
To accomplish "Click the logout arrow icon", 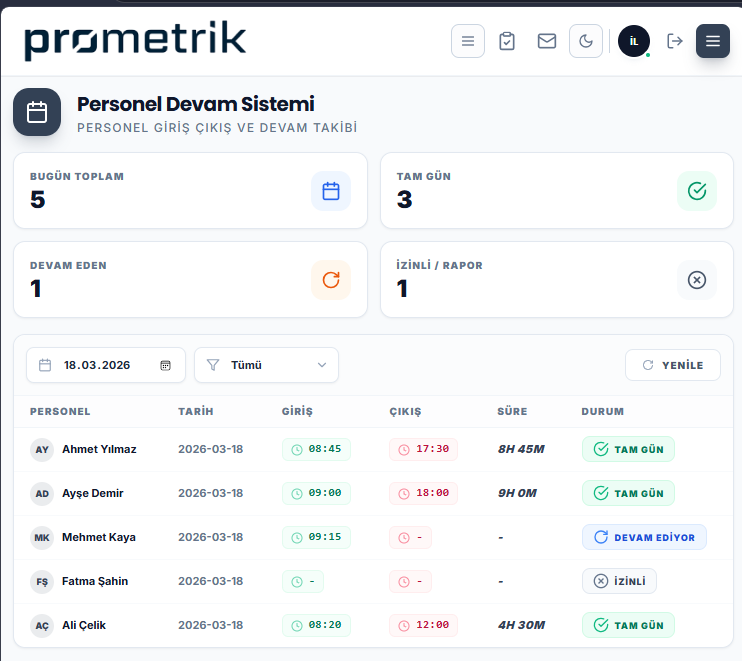I will click(674, 41).
